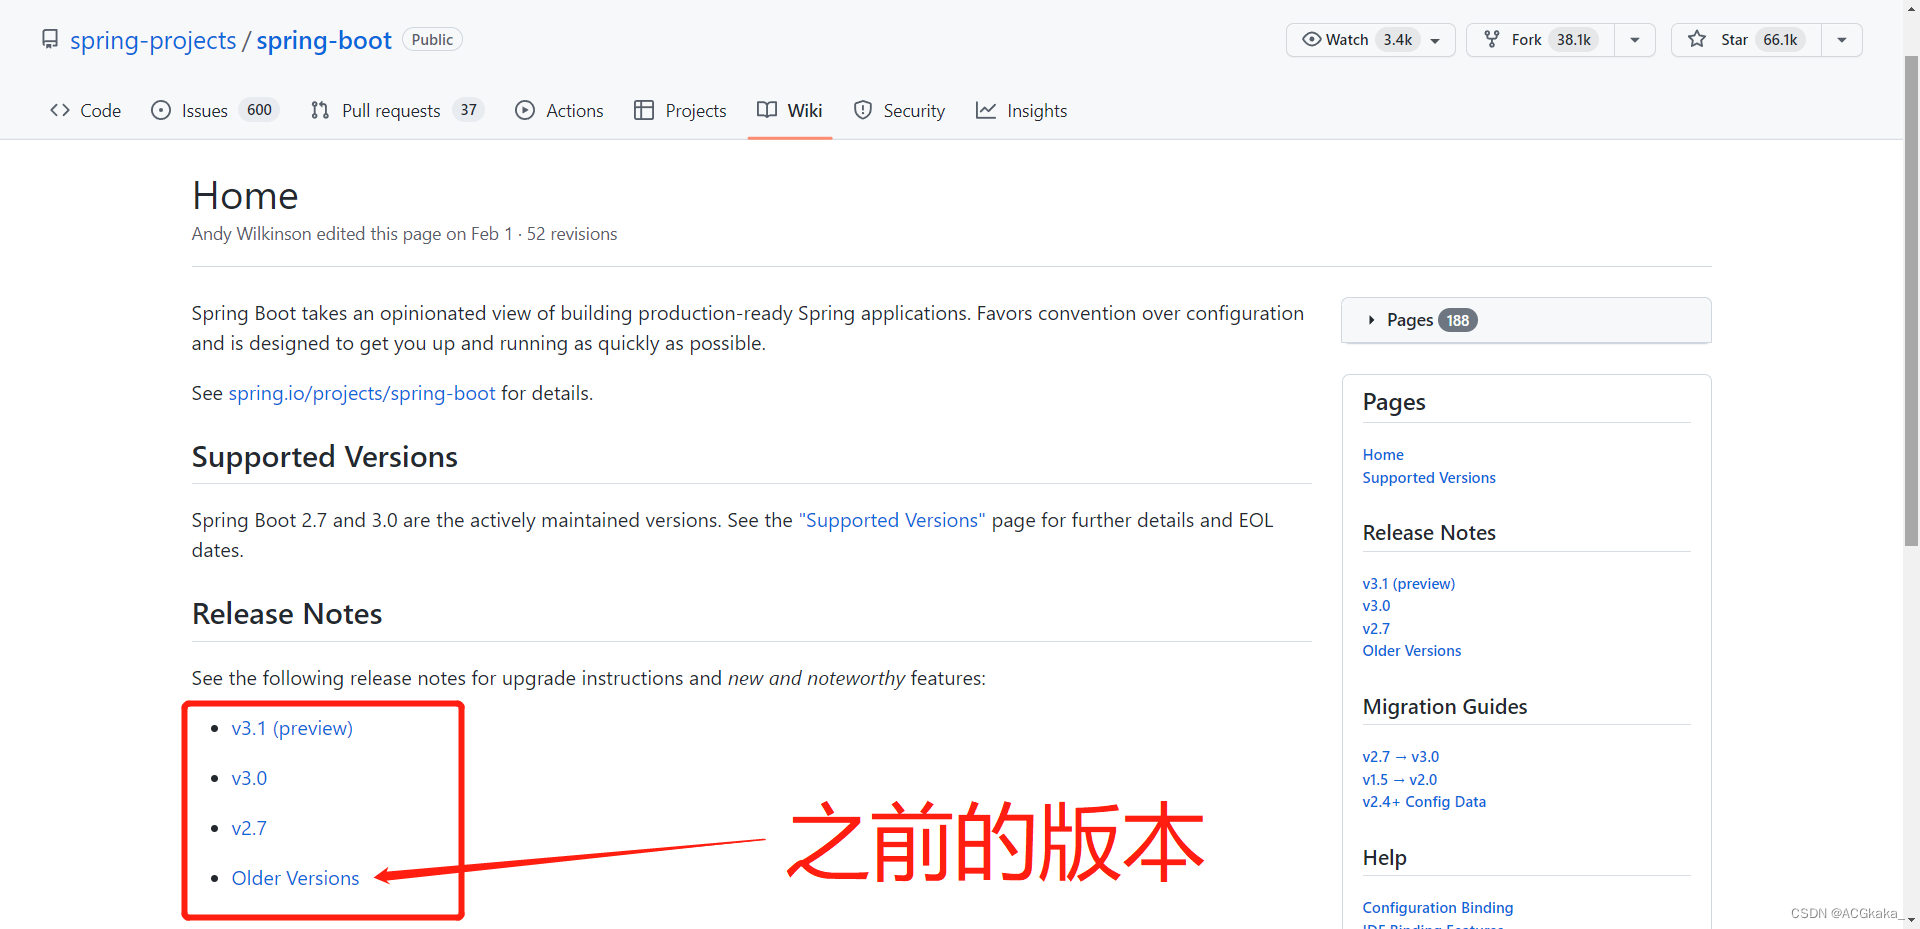Click the Projects table icon
This screenshot has height=929, width=1920.
click(x=644, y=111)
